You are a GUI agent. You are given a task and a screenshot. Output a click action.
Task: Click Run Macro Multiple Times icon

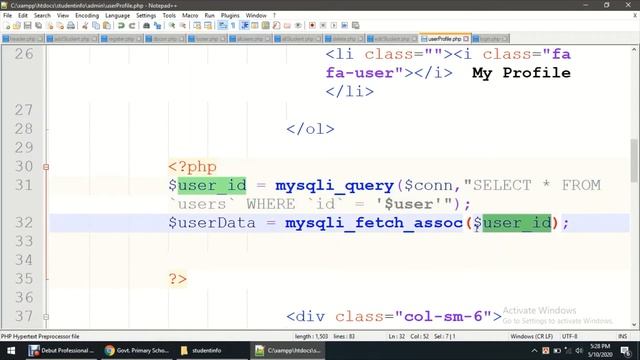345,26
